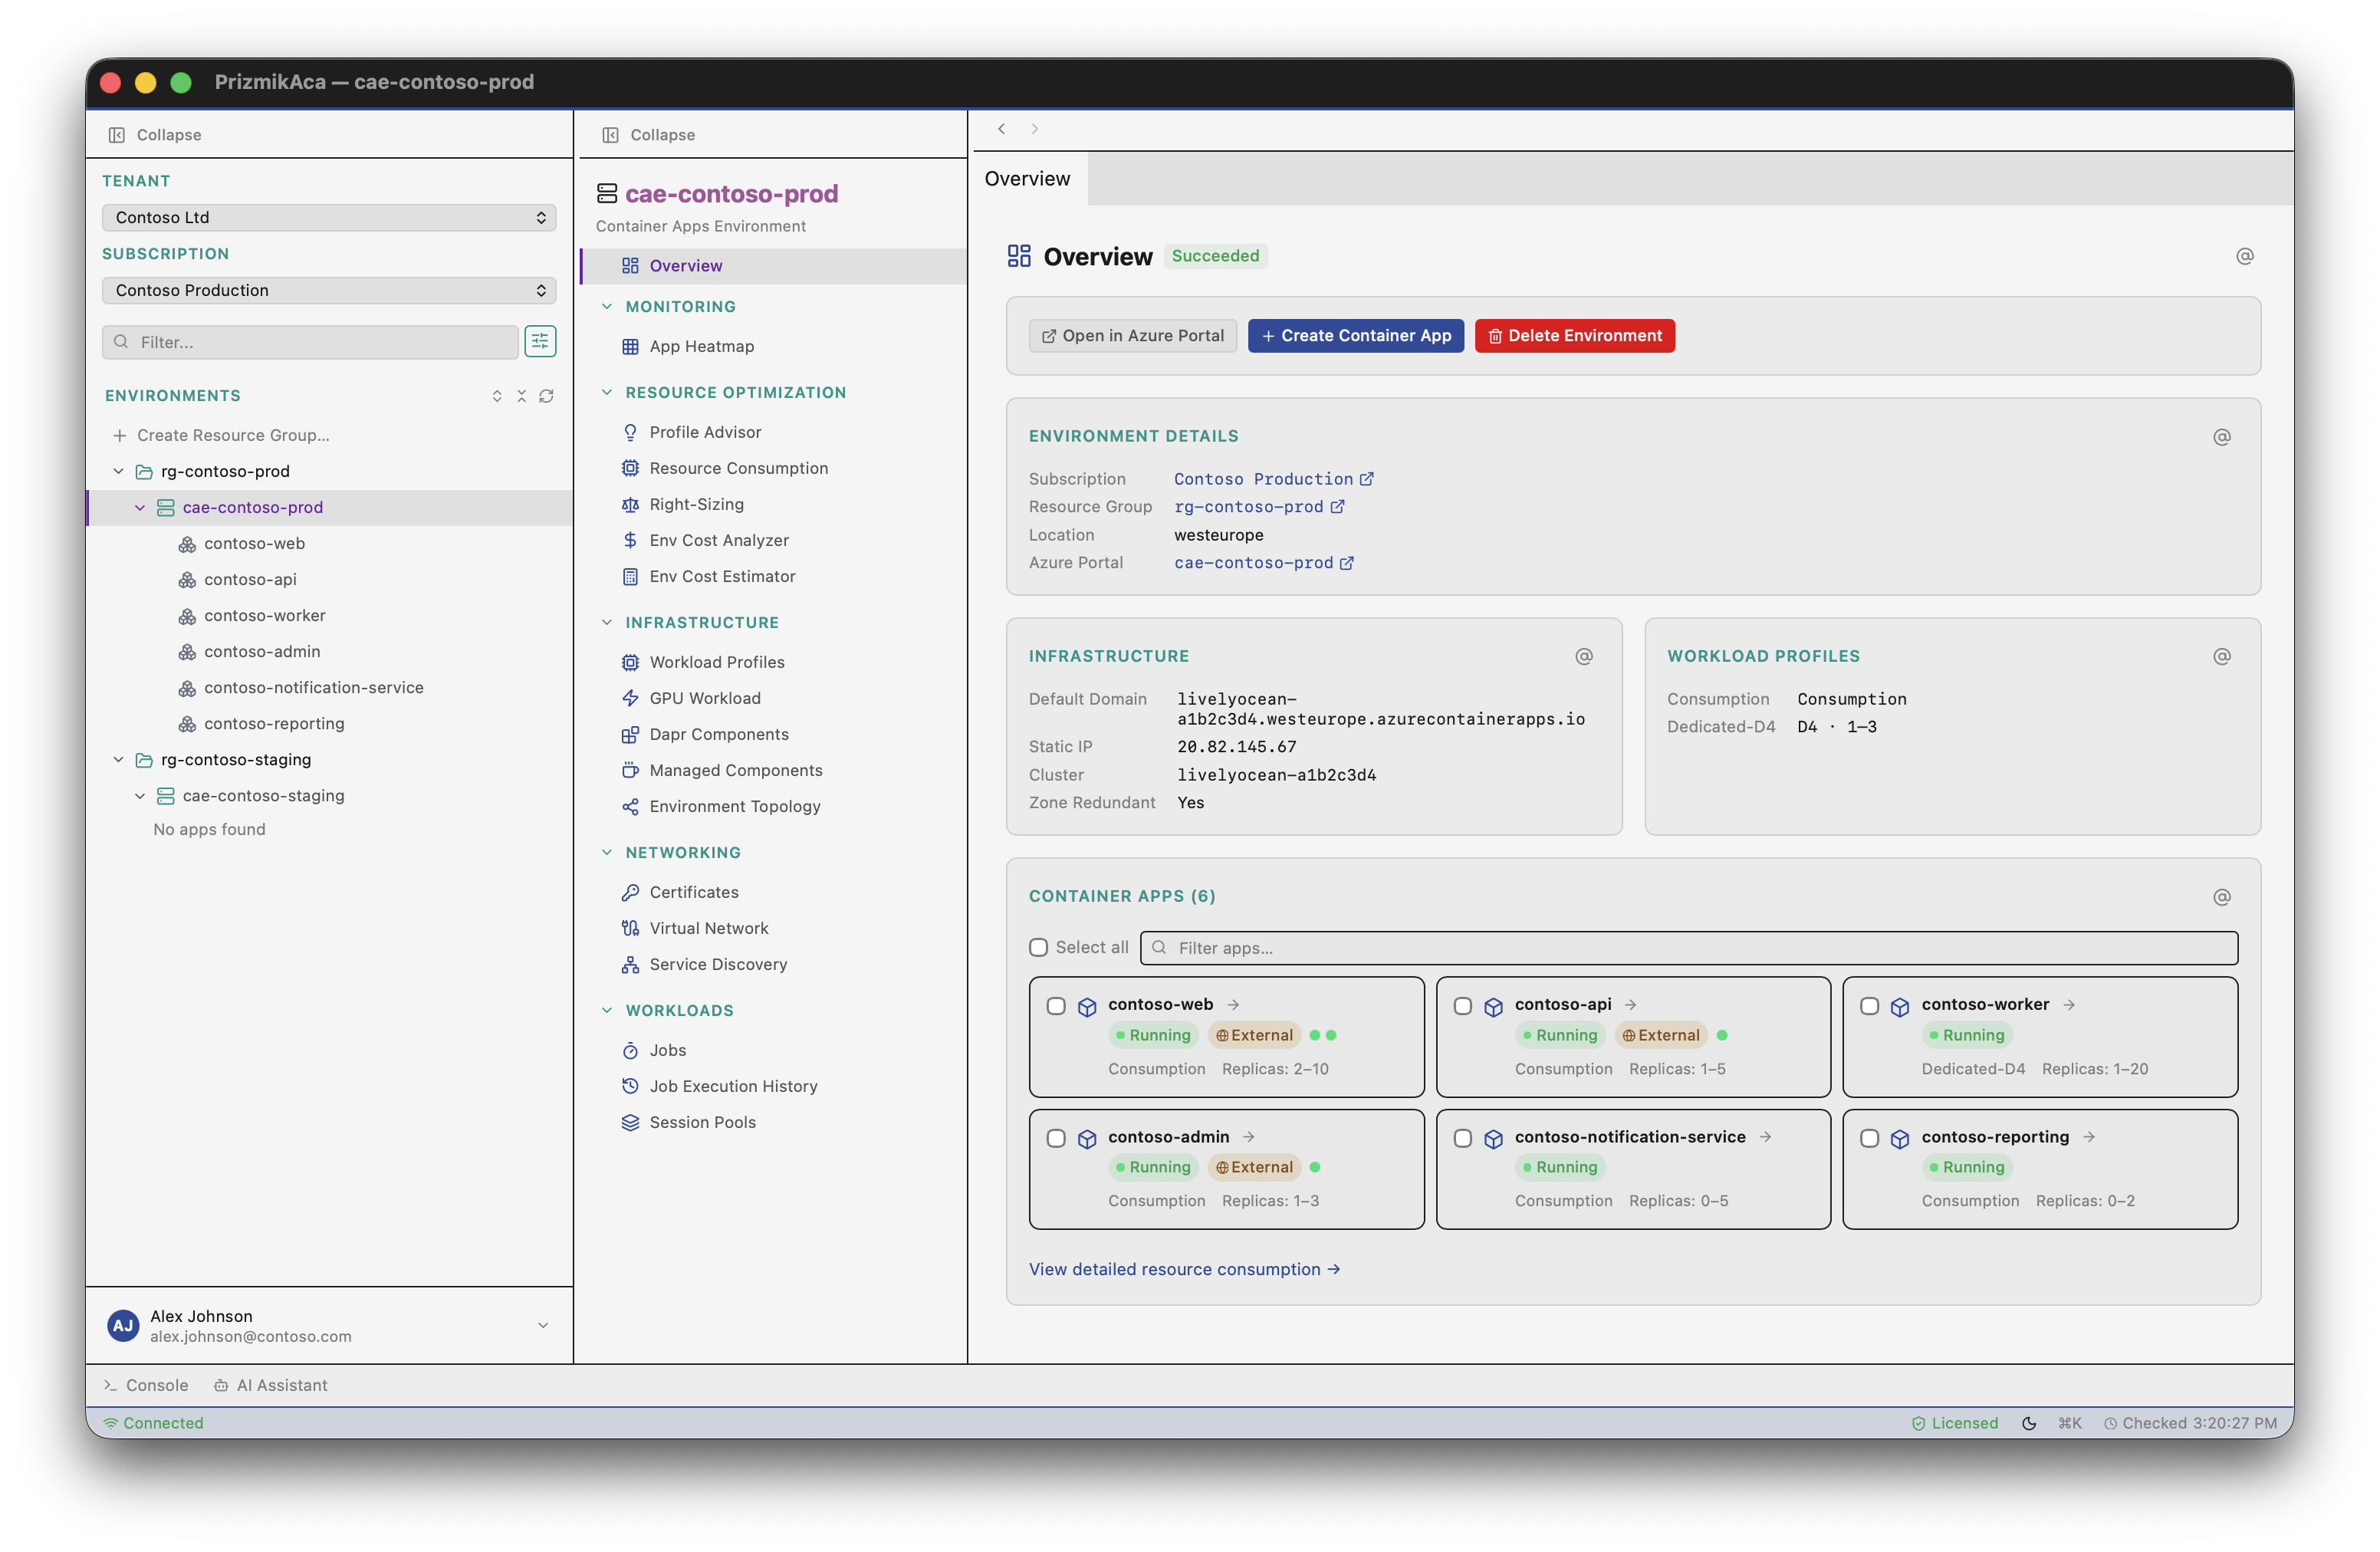2380x1552 pixels.
Task: Open the Subscription dropdown Contoso Production
Action: (329, 290)
